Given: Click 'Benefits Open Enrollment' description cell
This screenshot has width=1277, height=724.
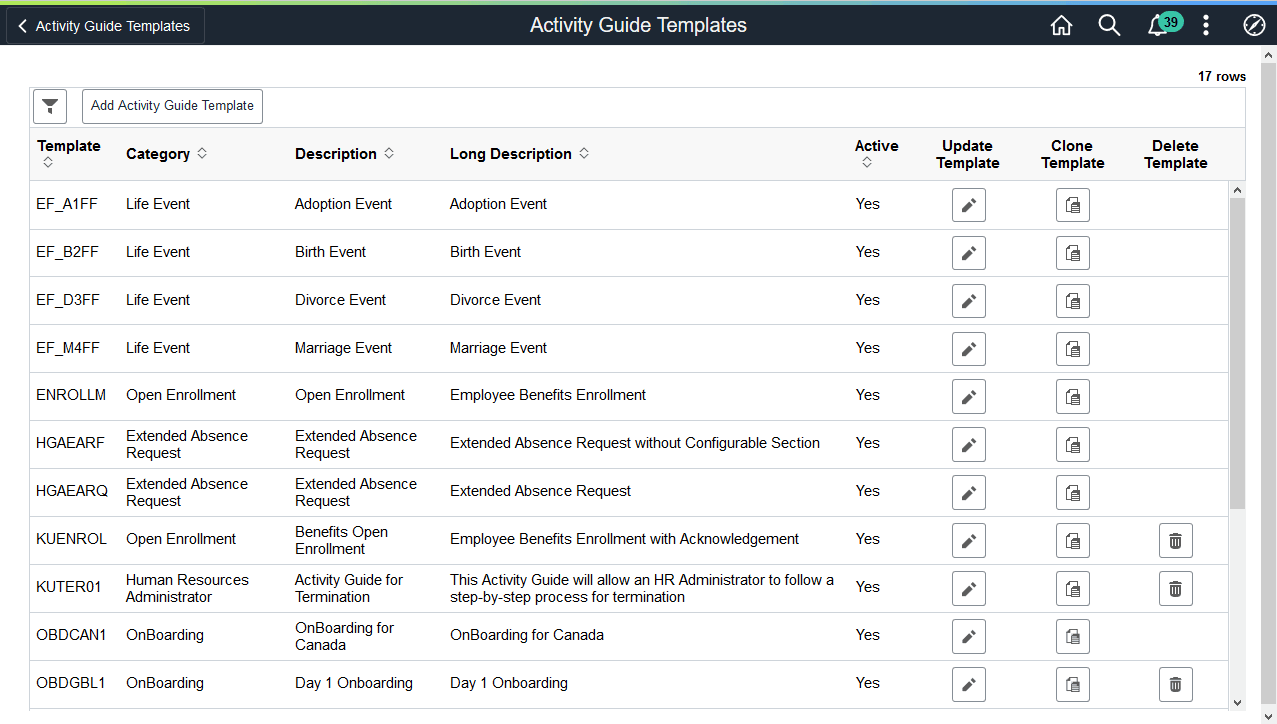Looking at the screenshot, I should click(x=341, y=540).
